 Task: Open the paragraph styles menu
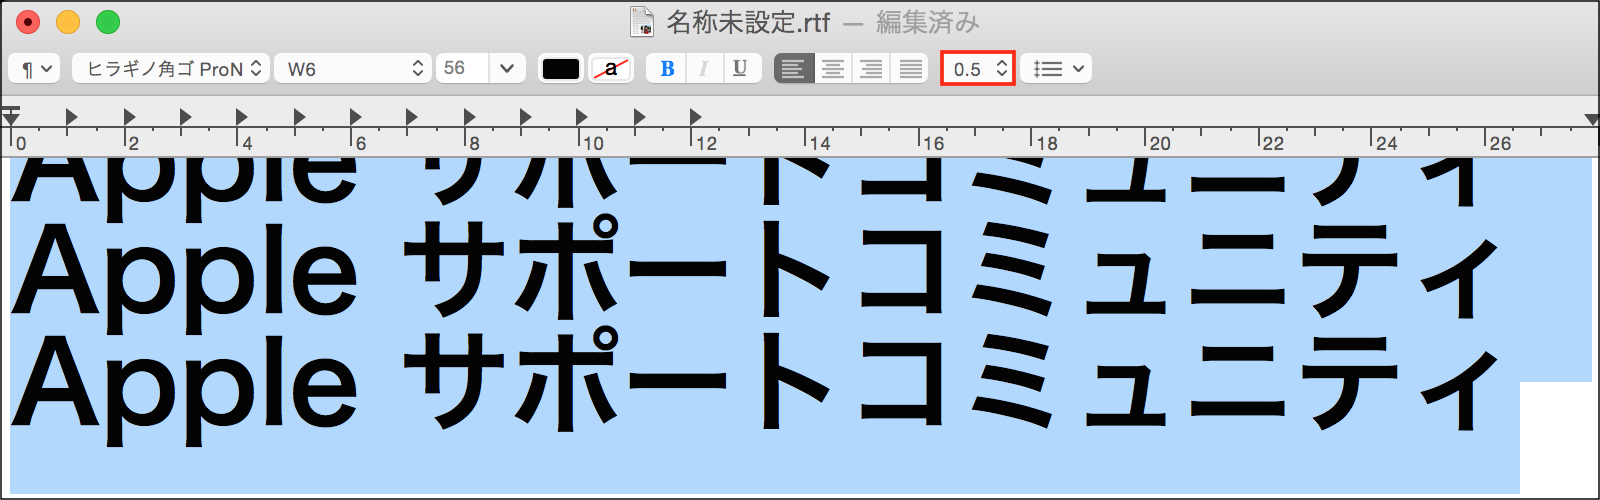click(x=34, y=69)
